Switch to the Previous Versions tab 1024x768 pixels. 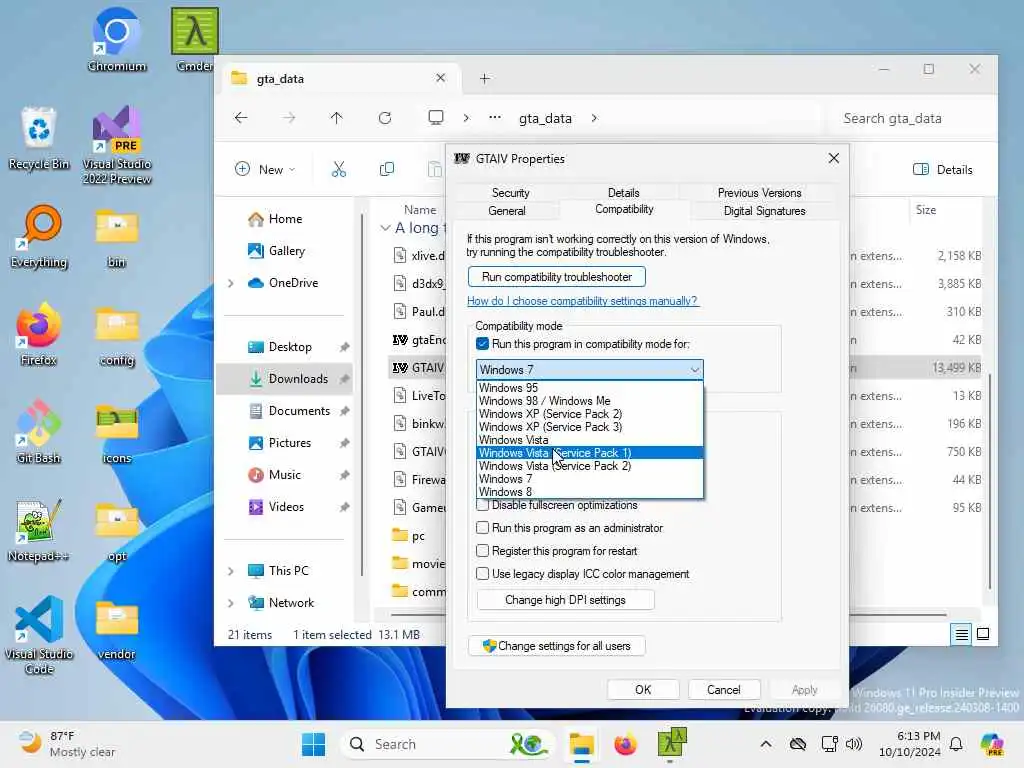click(760, 193)
